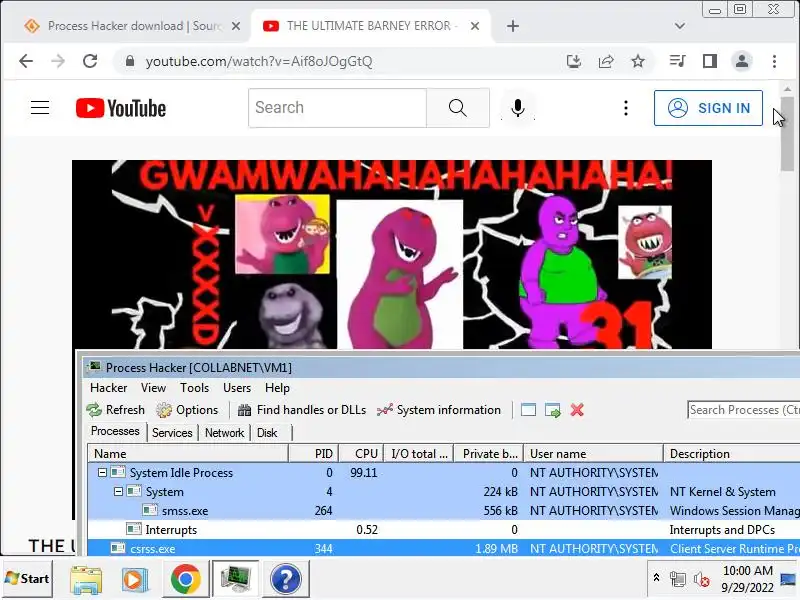
Task: Click the red X terminate icon
Action: pos(577,410)
